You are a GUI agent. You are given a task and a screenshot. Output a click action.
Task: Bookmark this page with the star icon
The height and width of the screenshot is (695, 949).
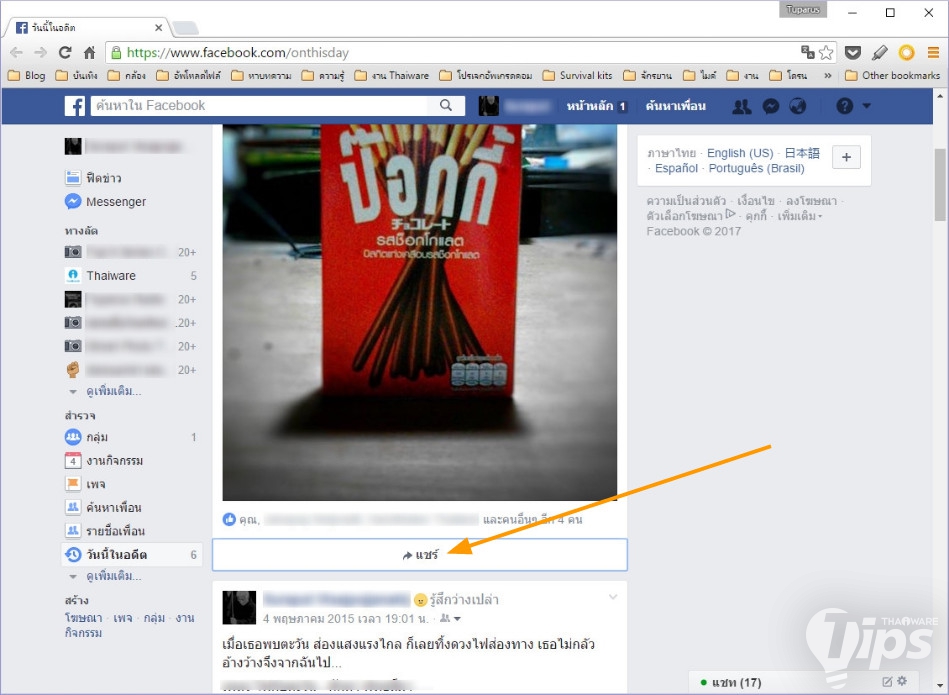pos(826,53)
